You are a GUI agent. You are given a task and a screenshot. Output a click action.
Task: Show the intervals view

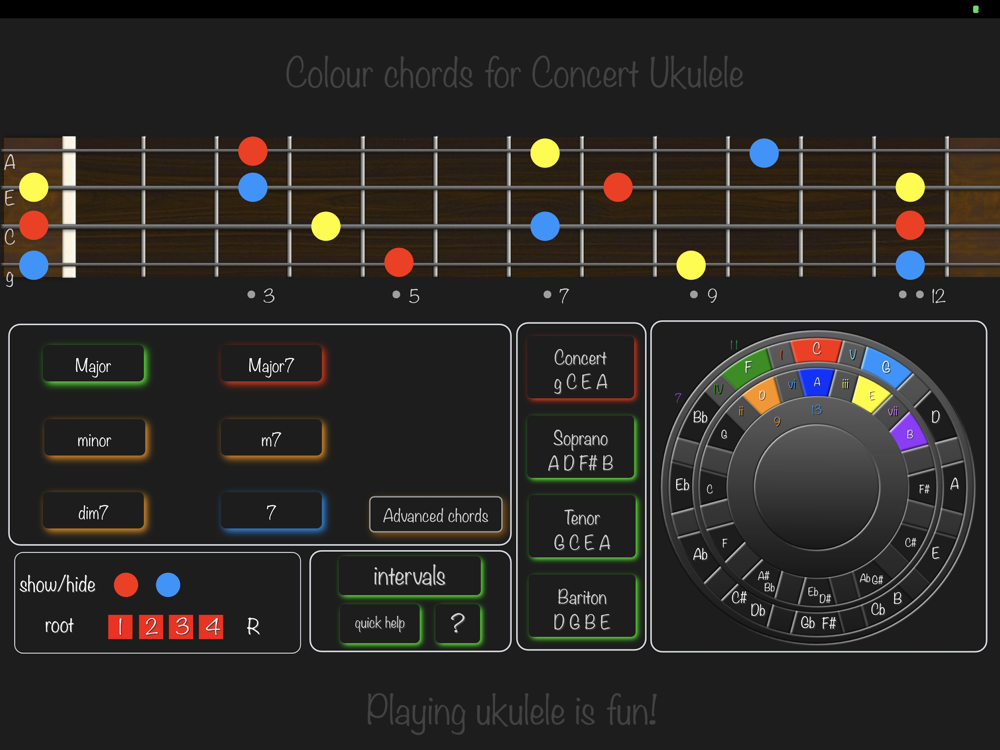410,577
